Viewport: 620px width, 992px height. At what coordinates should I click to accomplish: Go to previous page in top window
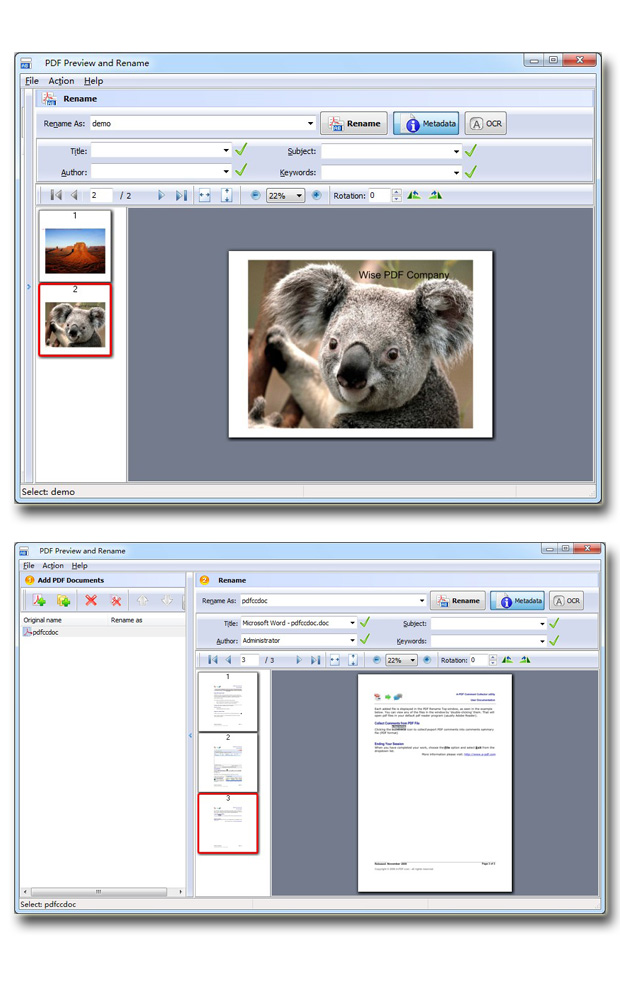click(x=74, y=195)
